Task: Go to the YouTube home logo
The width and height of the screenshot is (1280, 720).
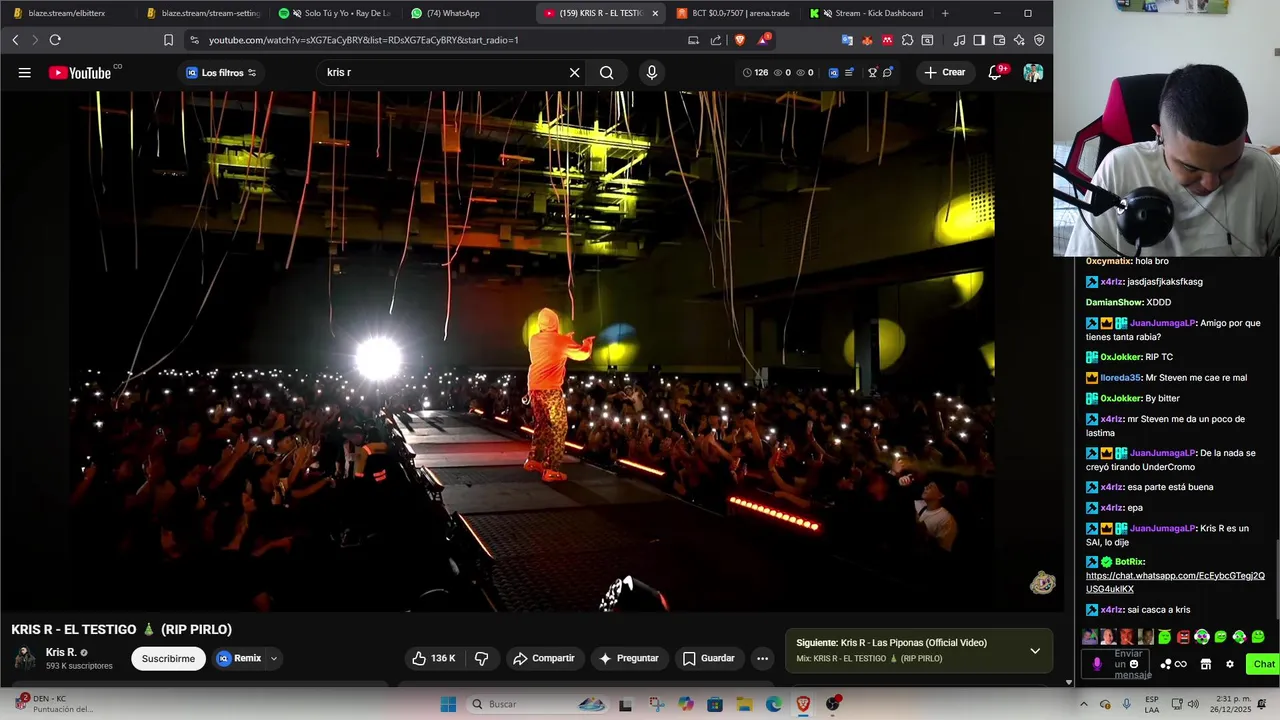Action: (x=80, y=72)
